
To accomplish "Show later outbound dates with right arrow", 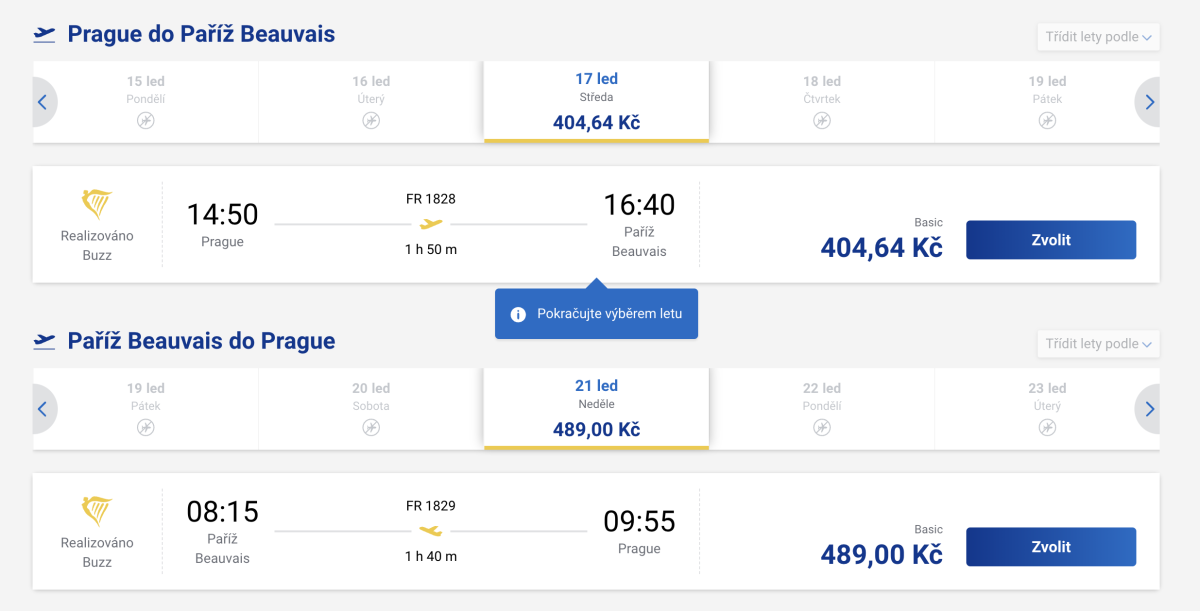I will click(1149, 102).
